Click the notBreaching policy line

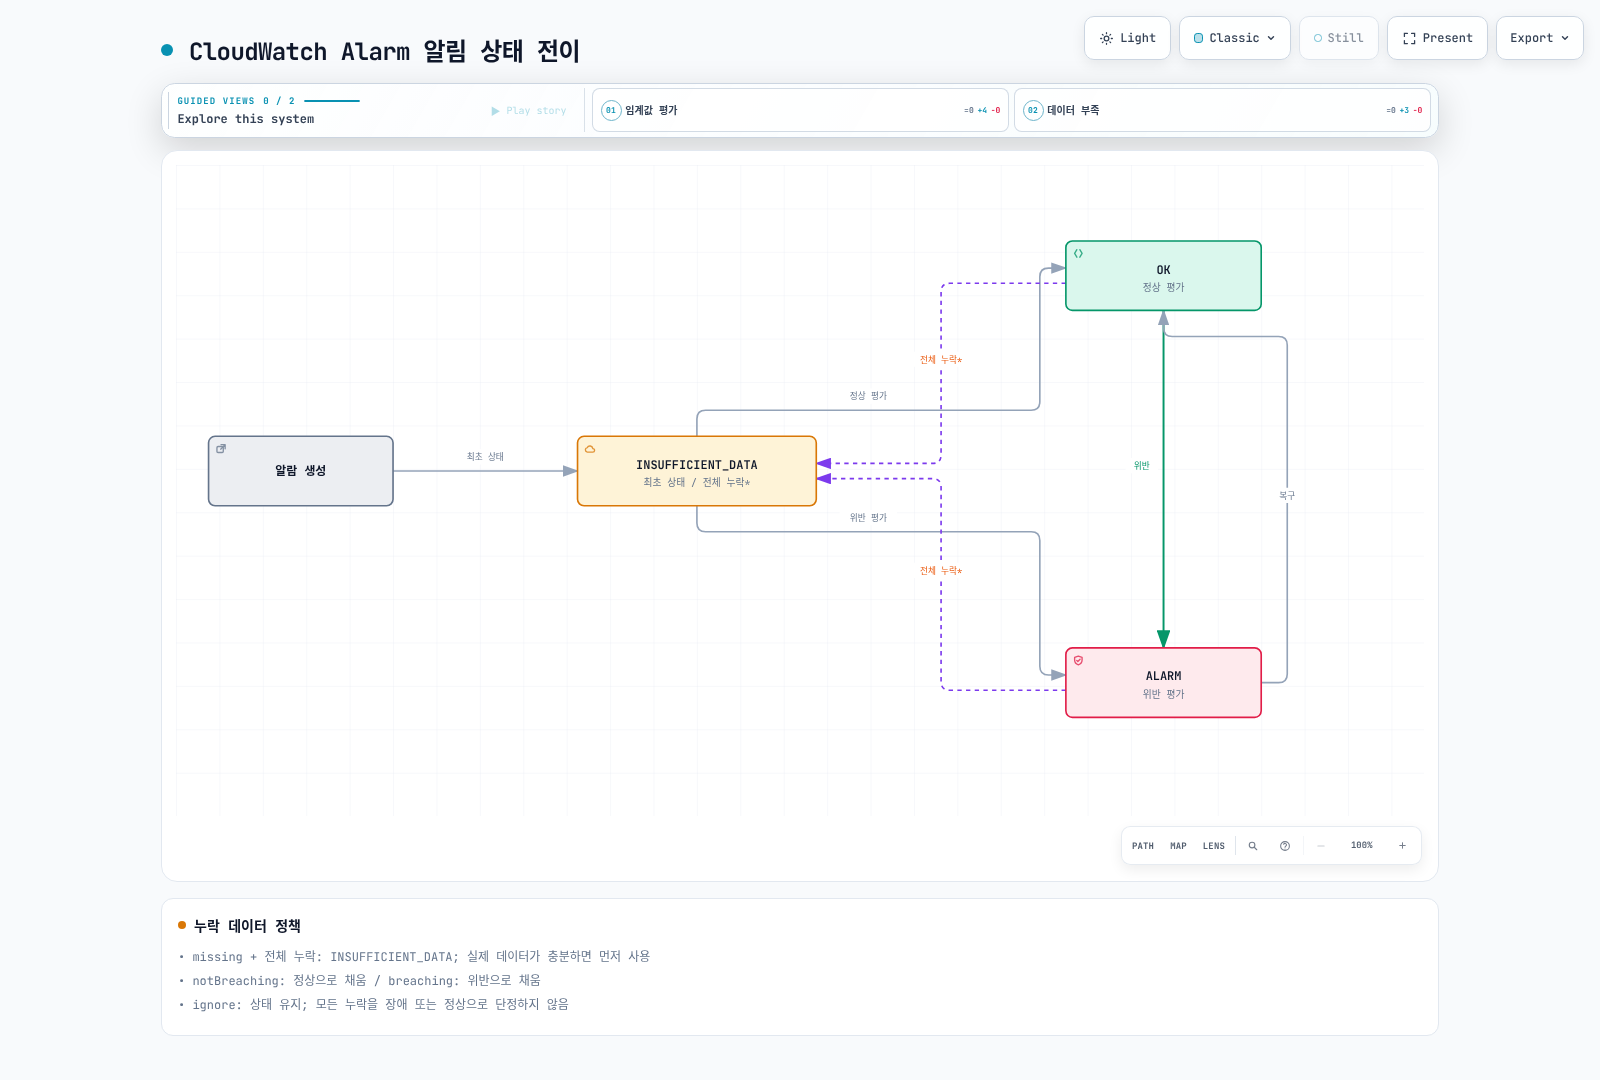pyautogui.click(x=366, y=981)
